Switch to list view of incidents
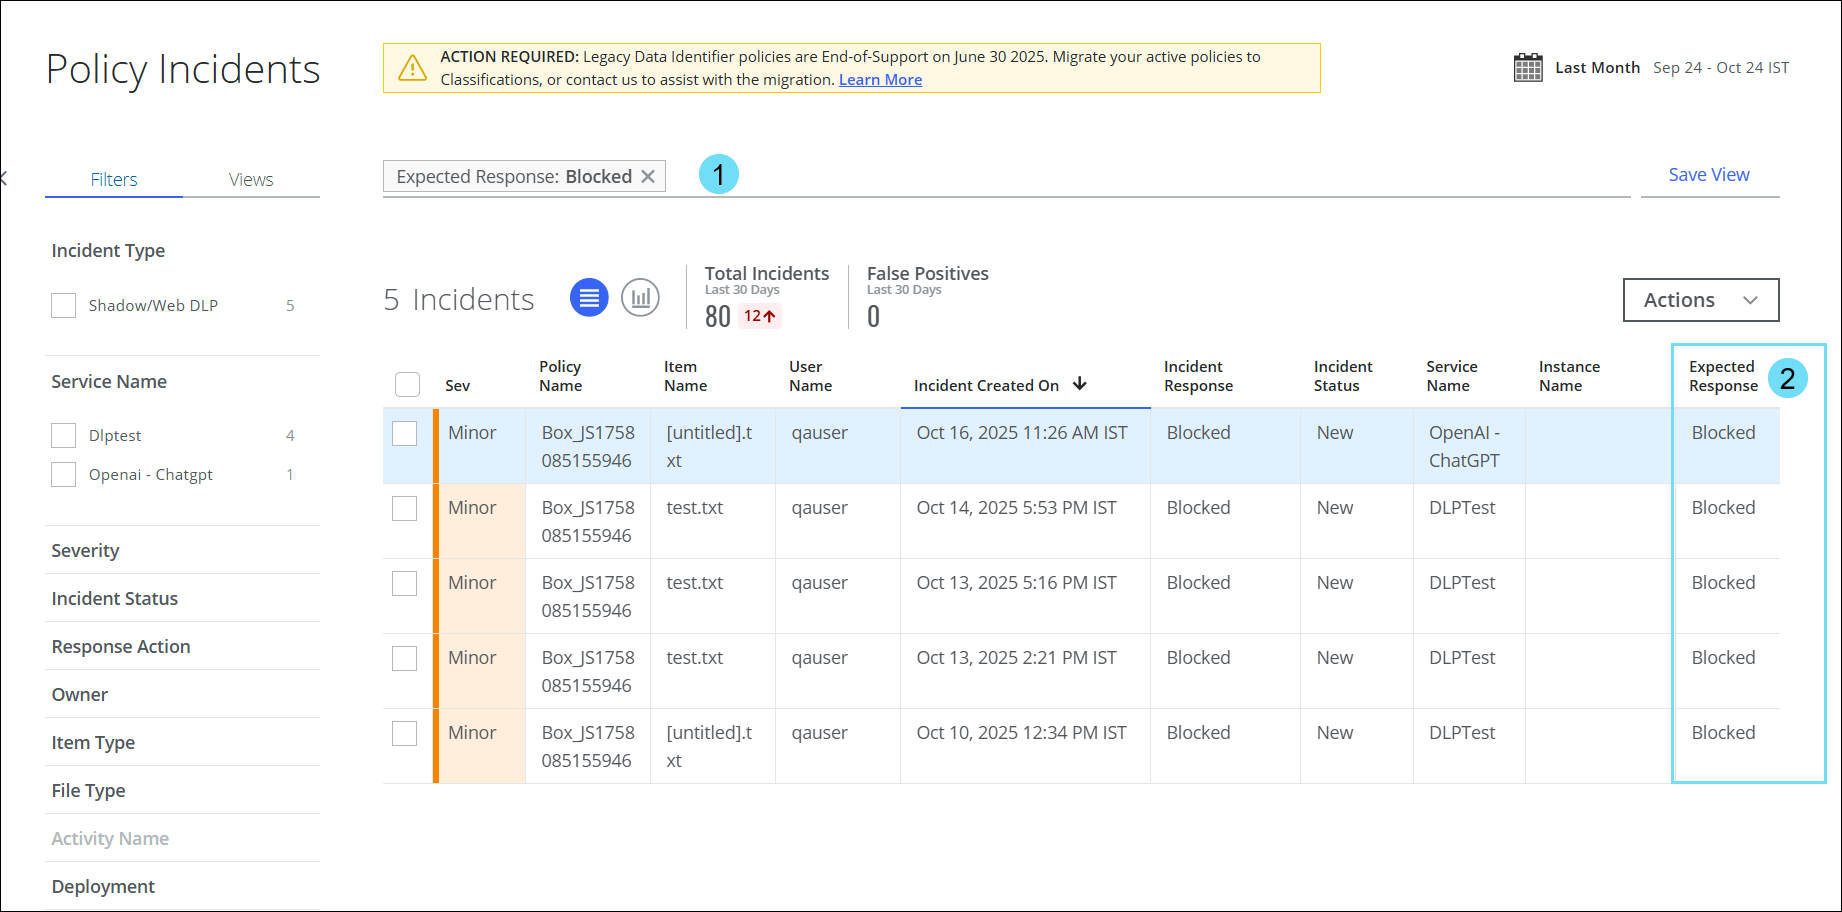Image resolution: width=1842 pixels, height=912 pixels. click(x=589, y=298)
